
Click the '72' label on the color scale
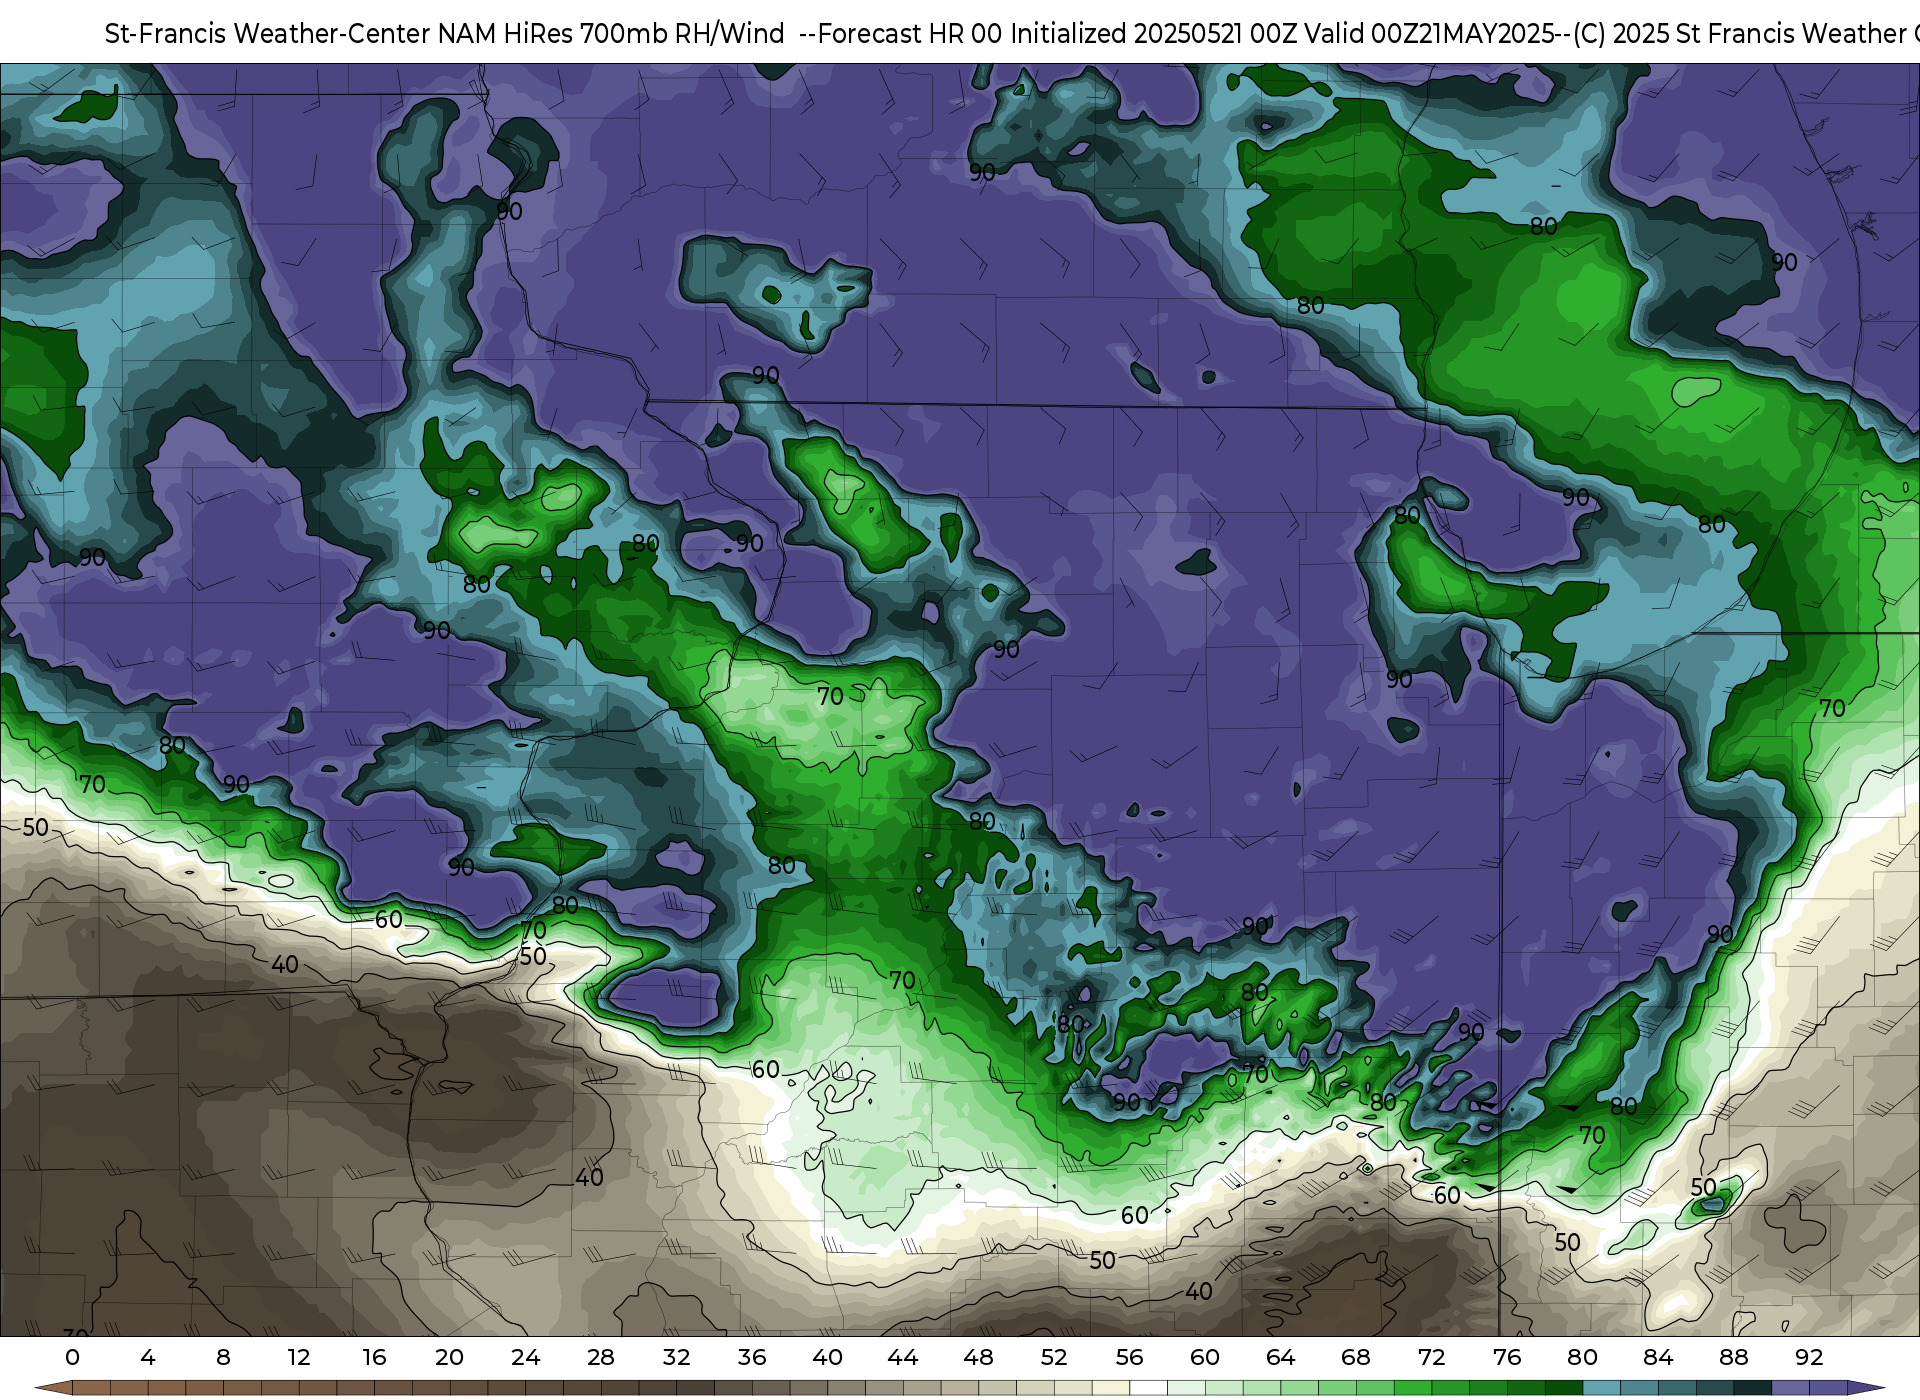[x=1432, y=1357]
